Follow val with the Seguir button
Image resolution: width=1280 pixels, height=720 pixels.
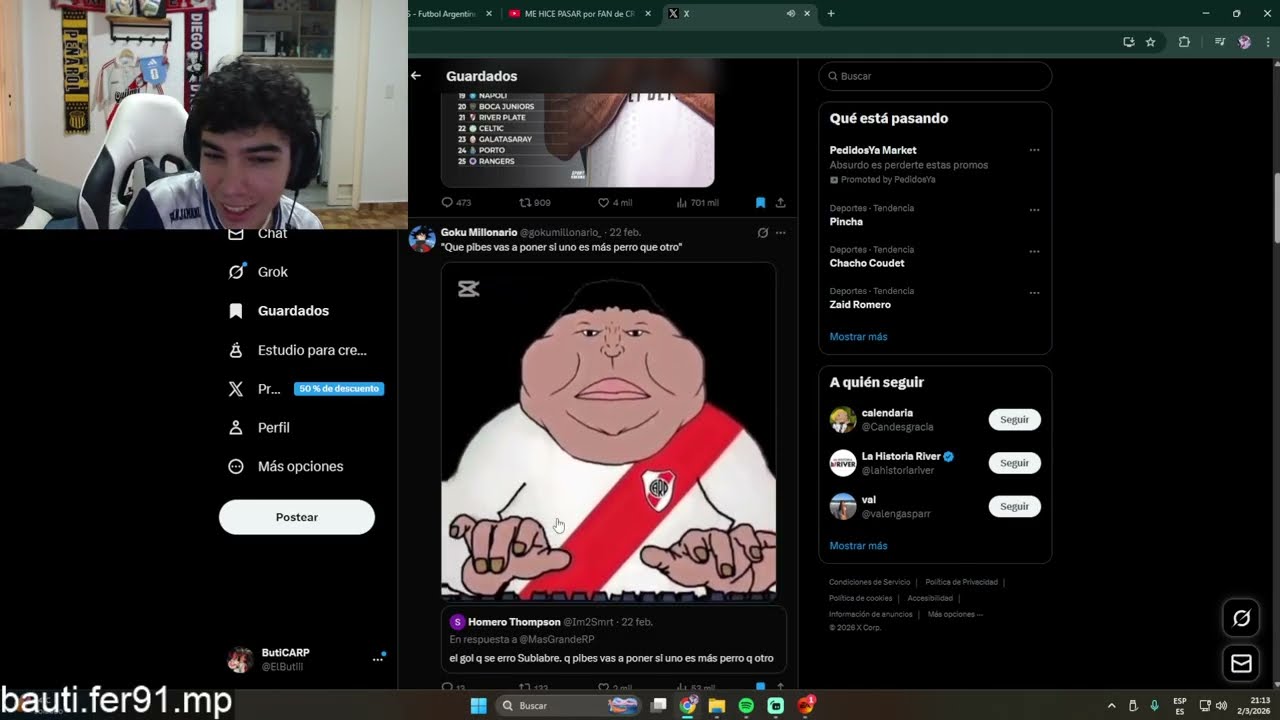(x=1014, y=506)
